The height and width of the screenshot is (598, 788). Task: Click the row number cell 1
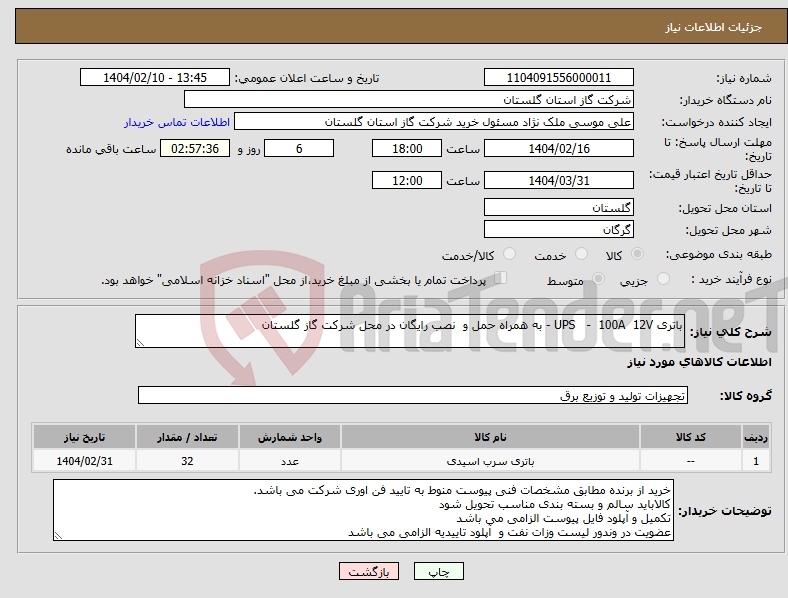click(756, 461)
